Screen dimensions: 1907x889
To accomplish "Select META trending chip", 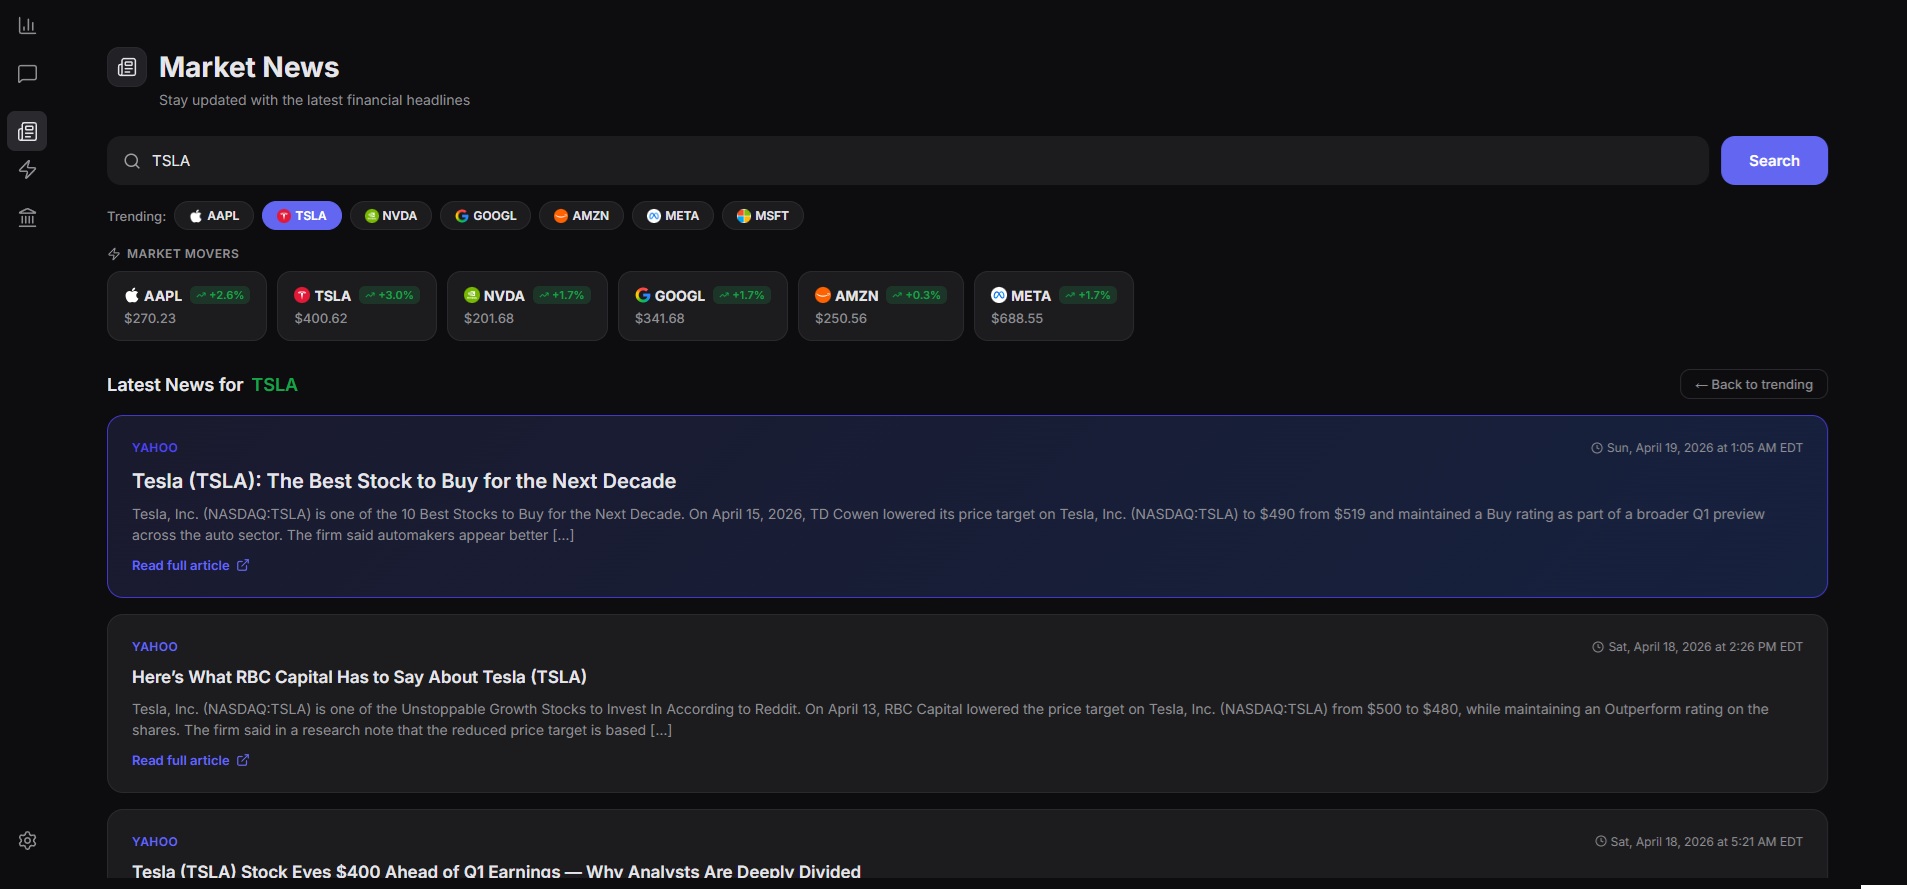I will 672,216.
